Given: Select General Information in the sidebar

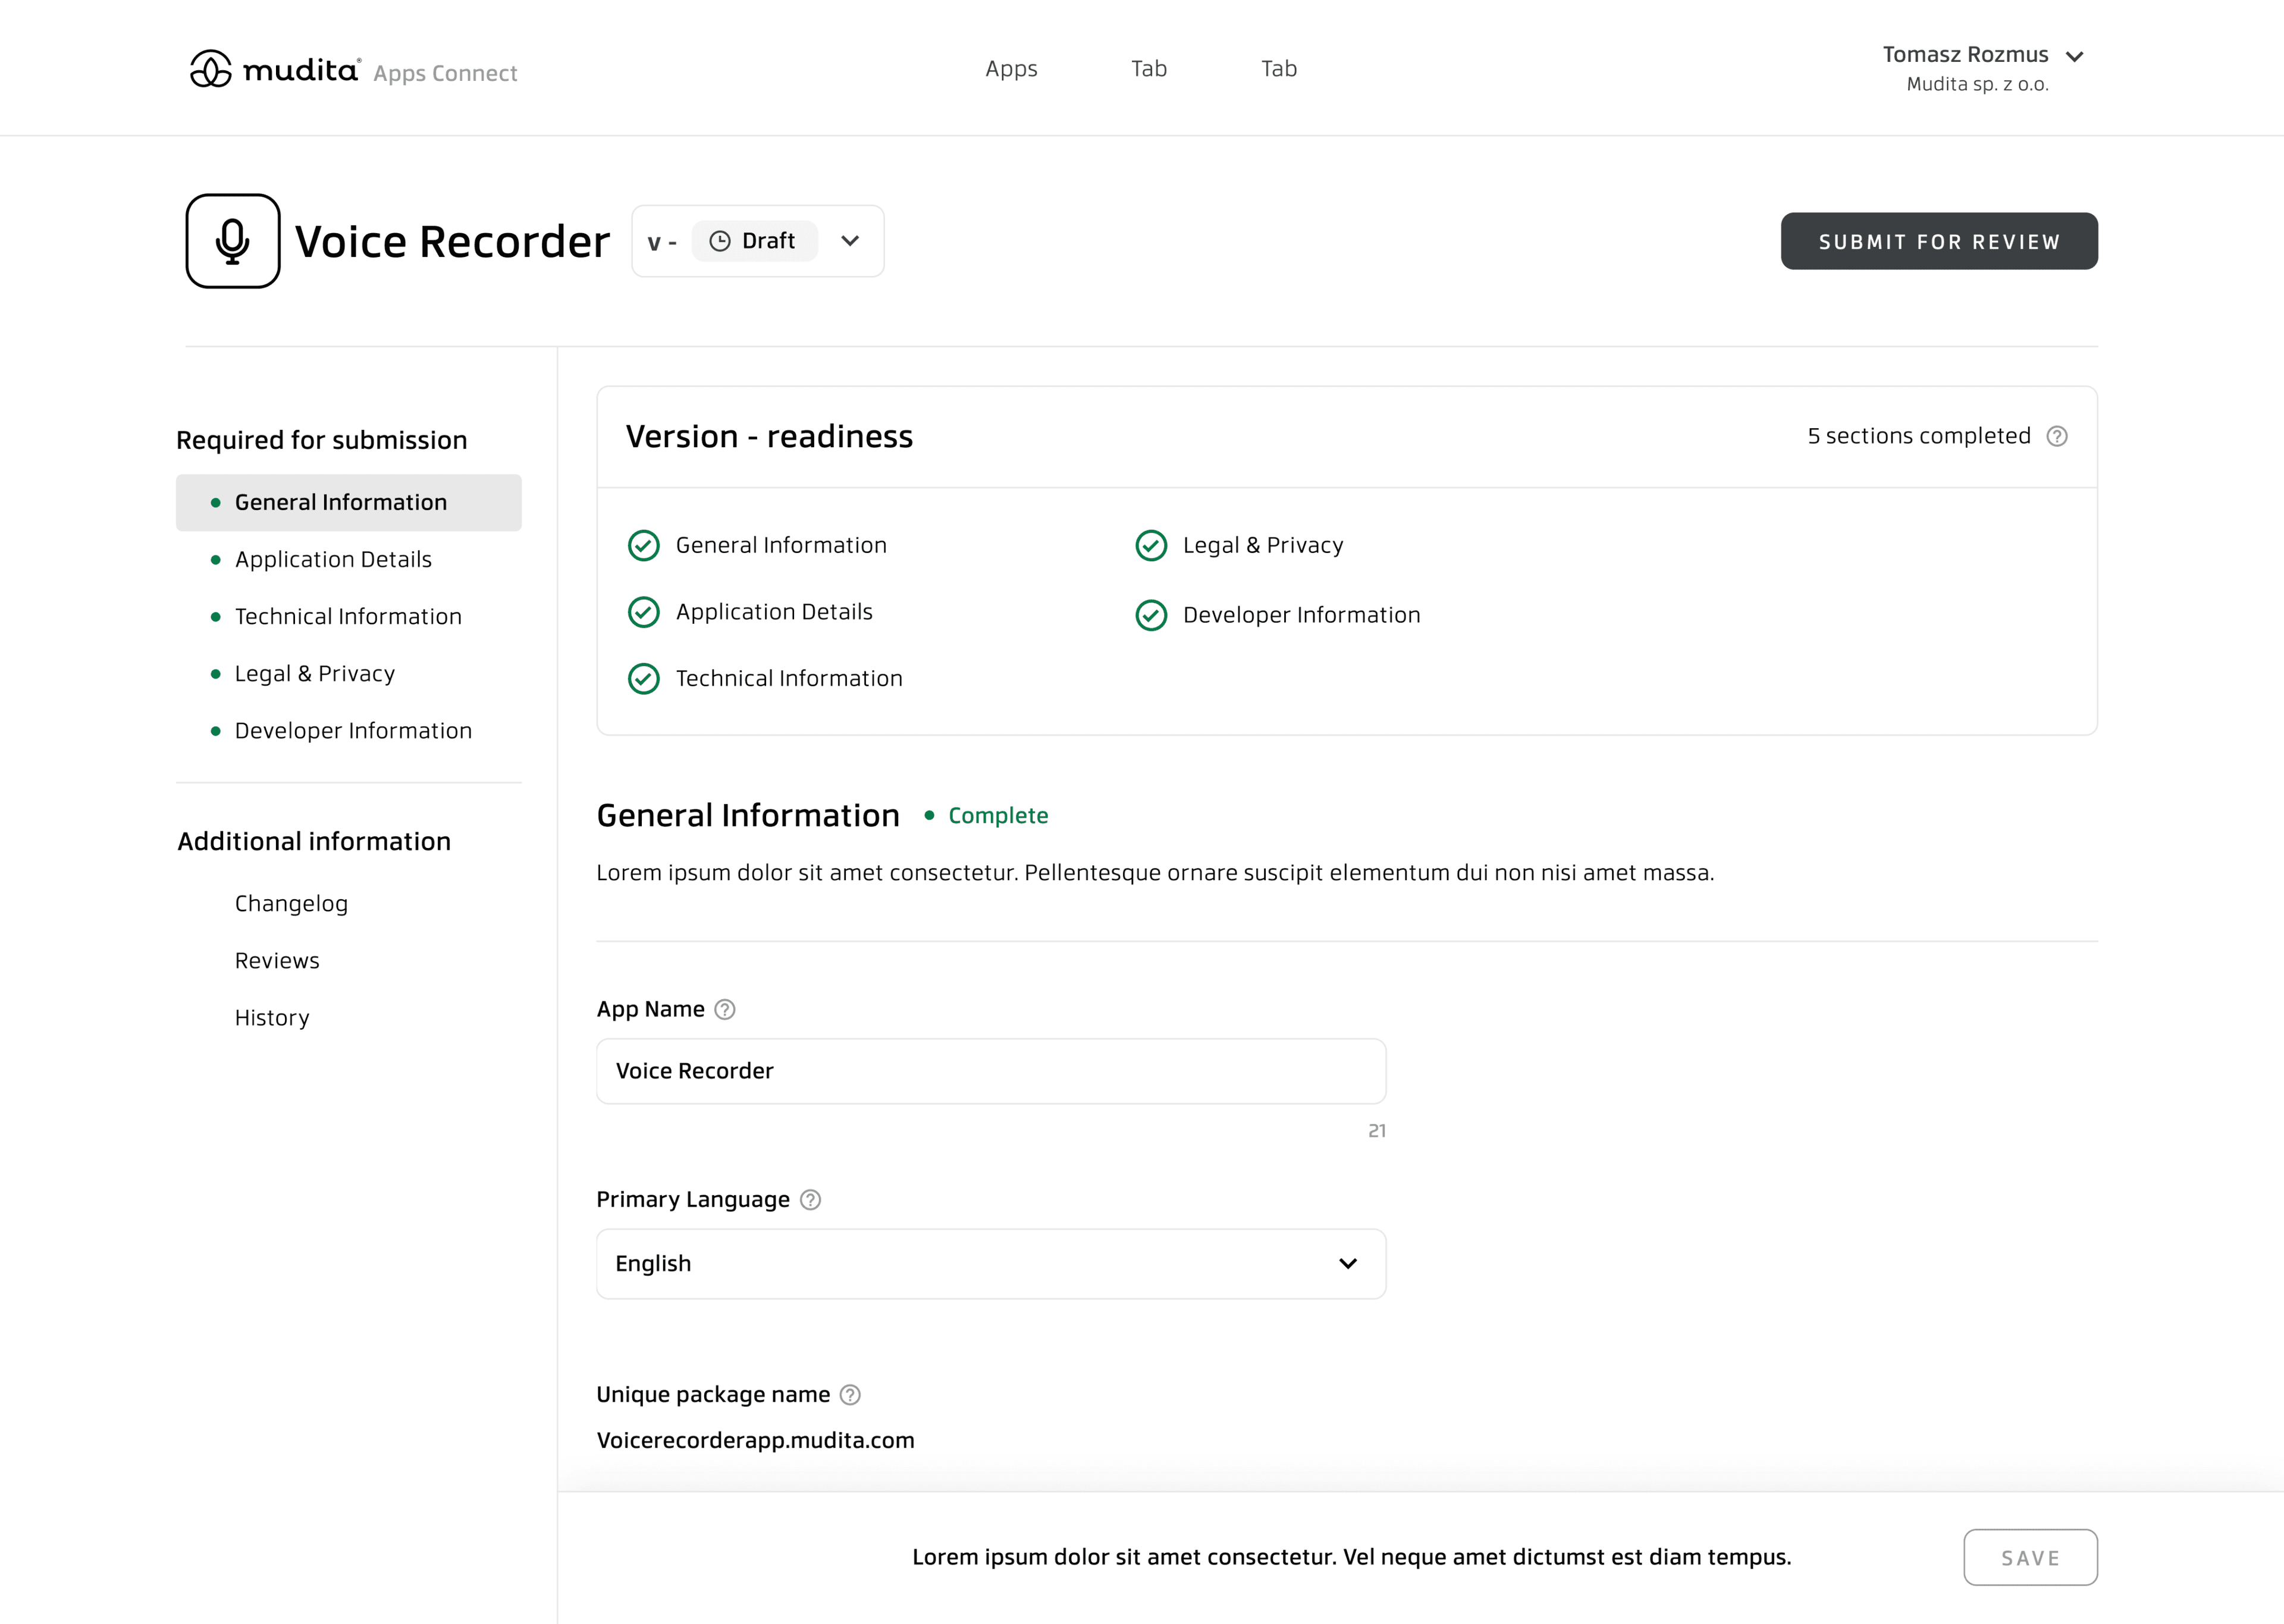Looking at the screenshot, I should pyautogui.click(x=349, y=503).
